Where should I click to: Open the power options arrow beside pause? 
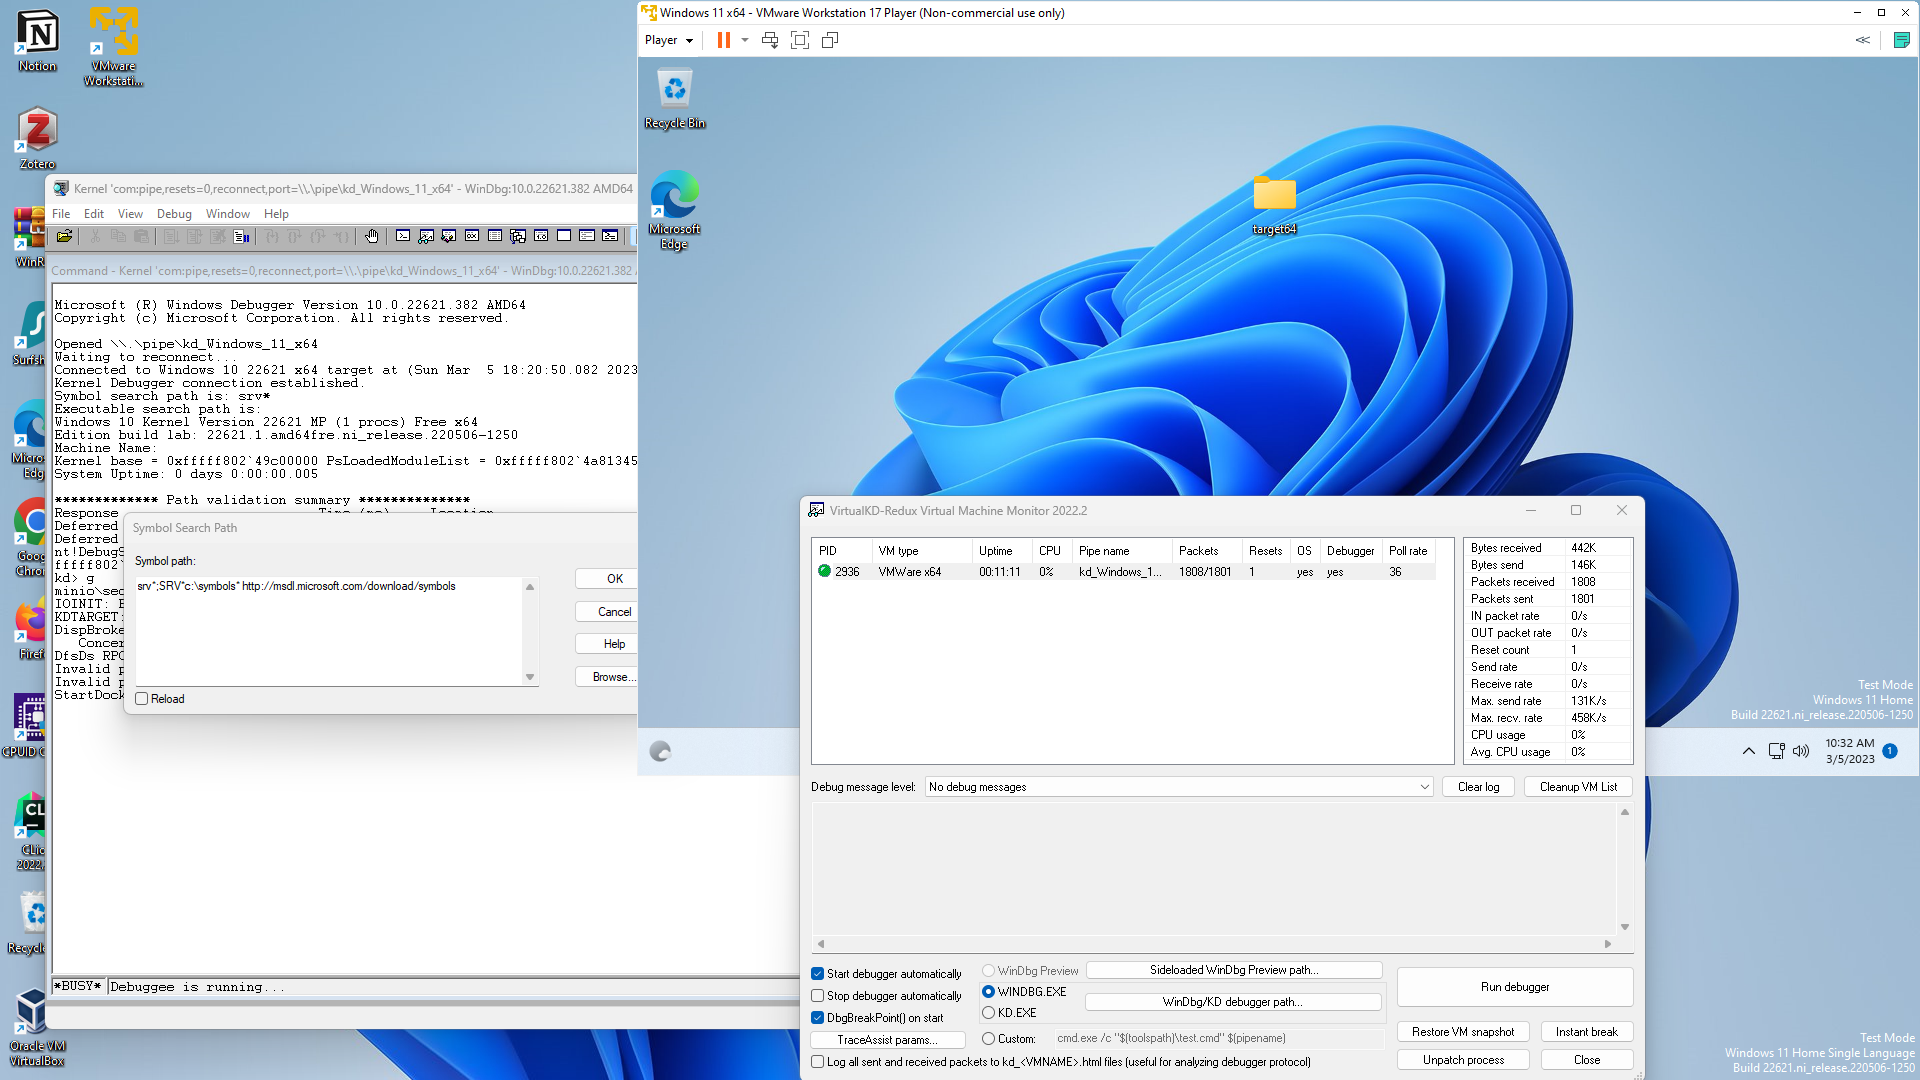[745, 40]
